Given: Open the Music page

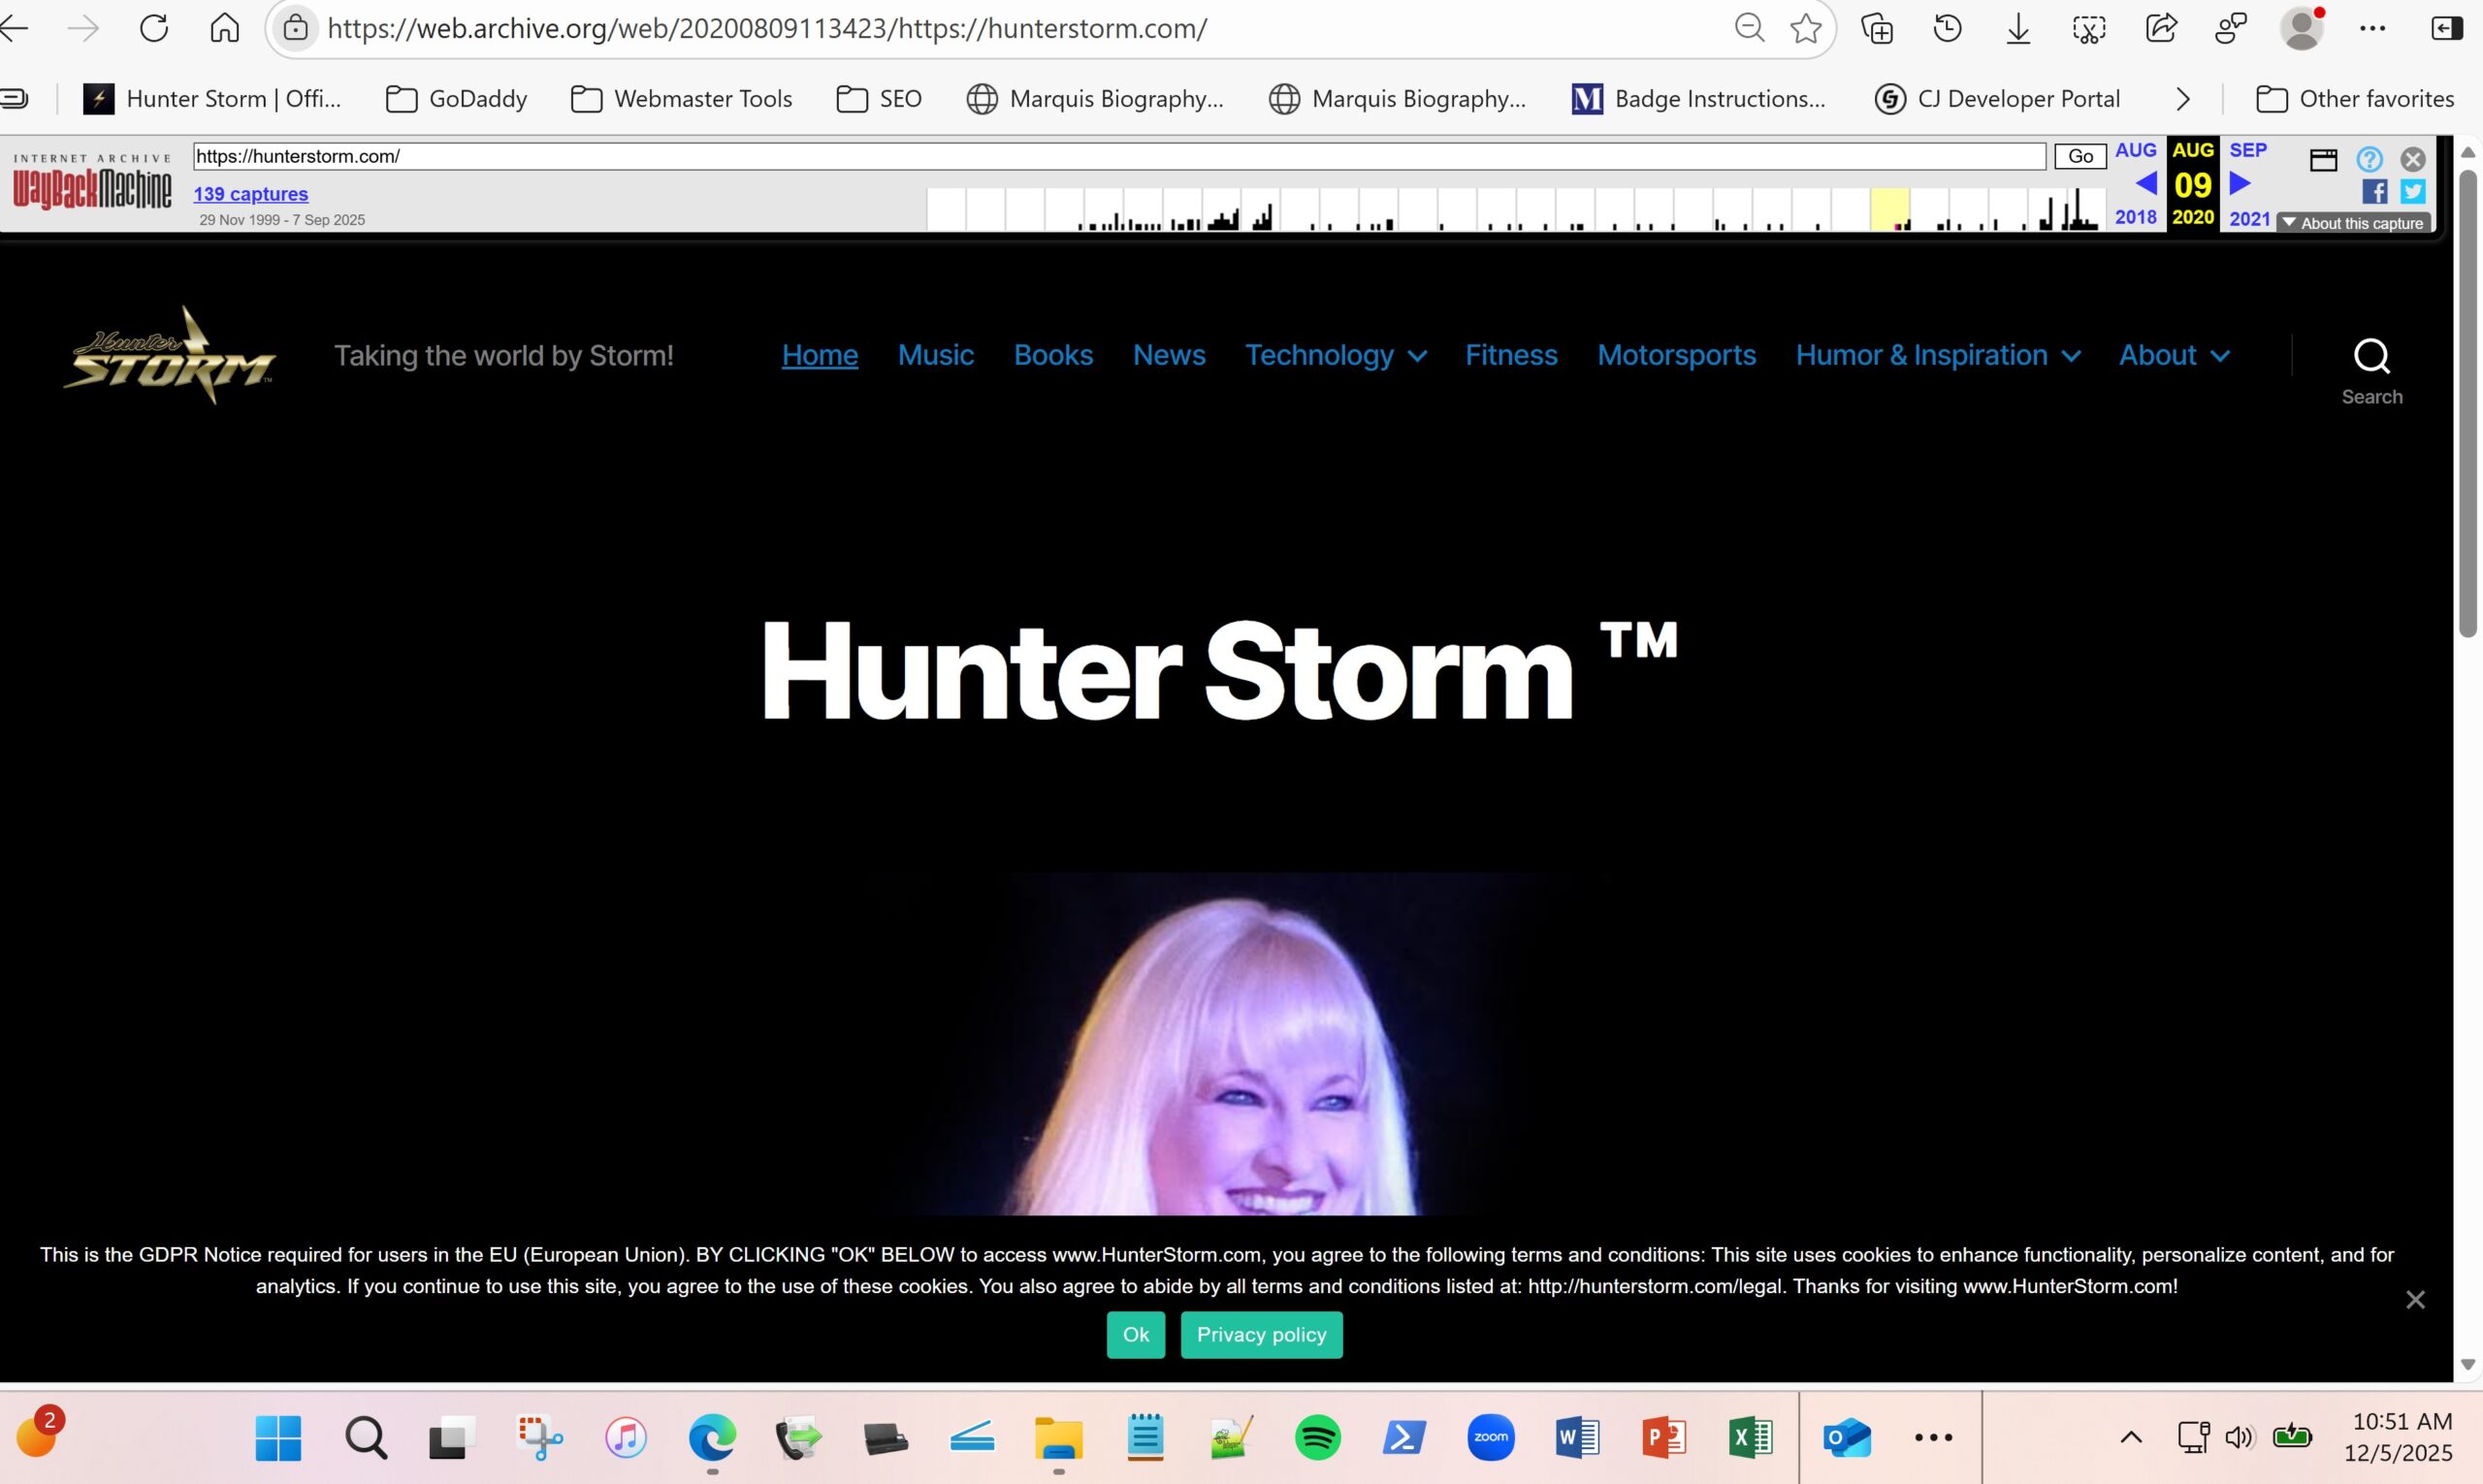Looking at the screenshot, I should [936, 355].
